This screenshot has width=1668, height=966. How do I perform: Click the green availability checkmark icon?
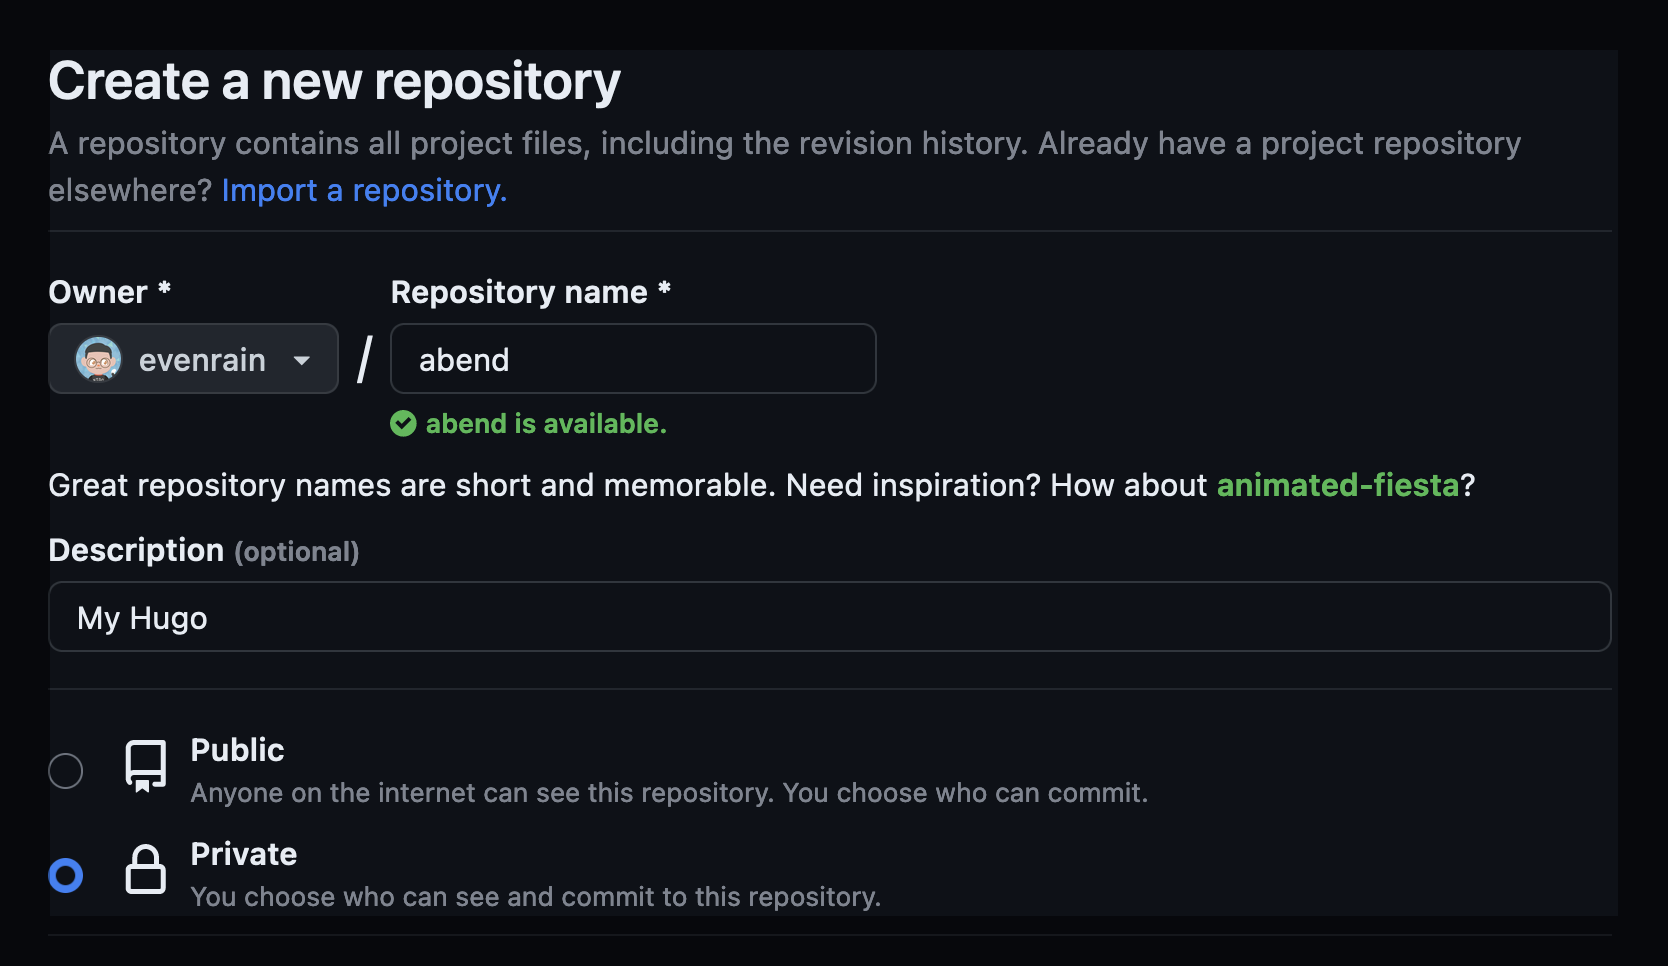(403, 424)
